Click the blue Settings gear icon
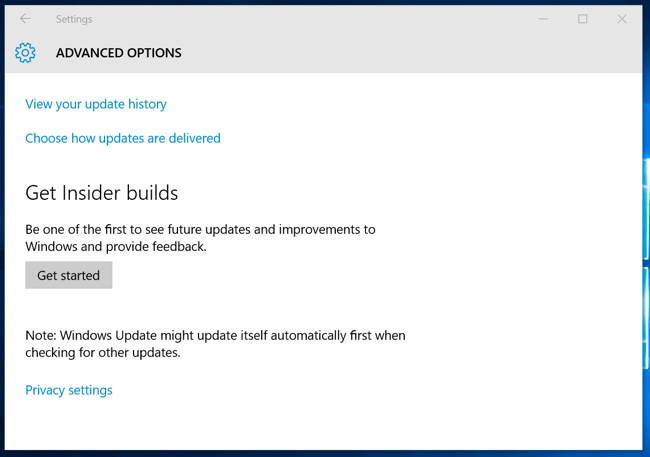Screen dimensions: 650x457 coord(25,53)
